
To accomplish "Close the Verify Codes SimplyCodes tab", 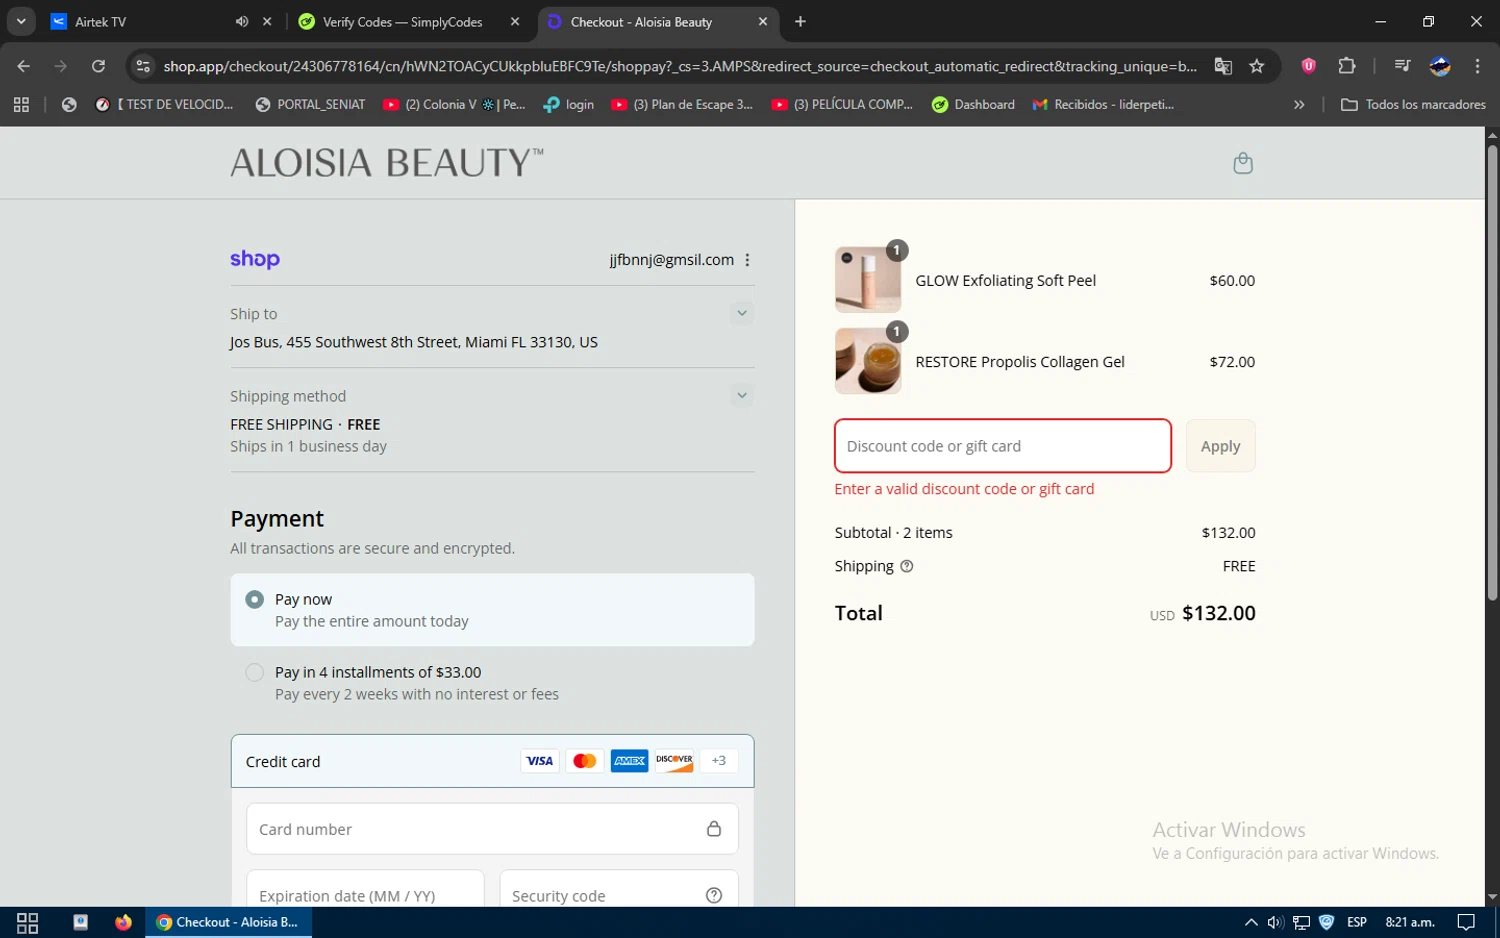I will tap(515, 21).
